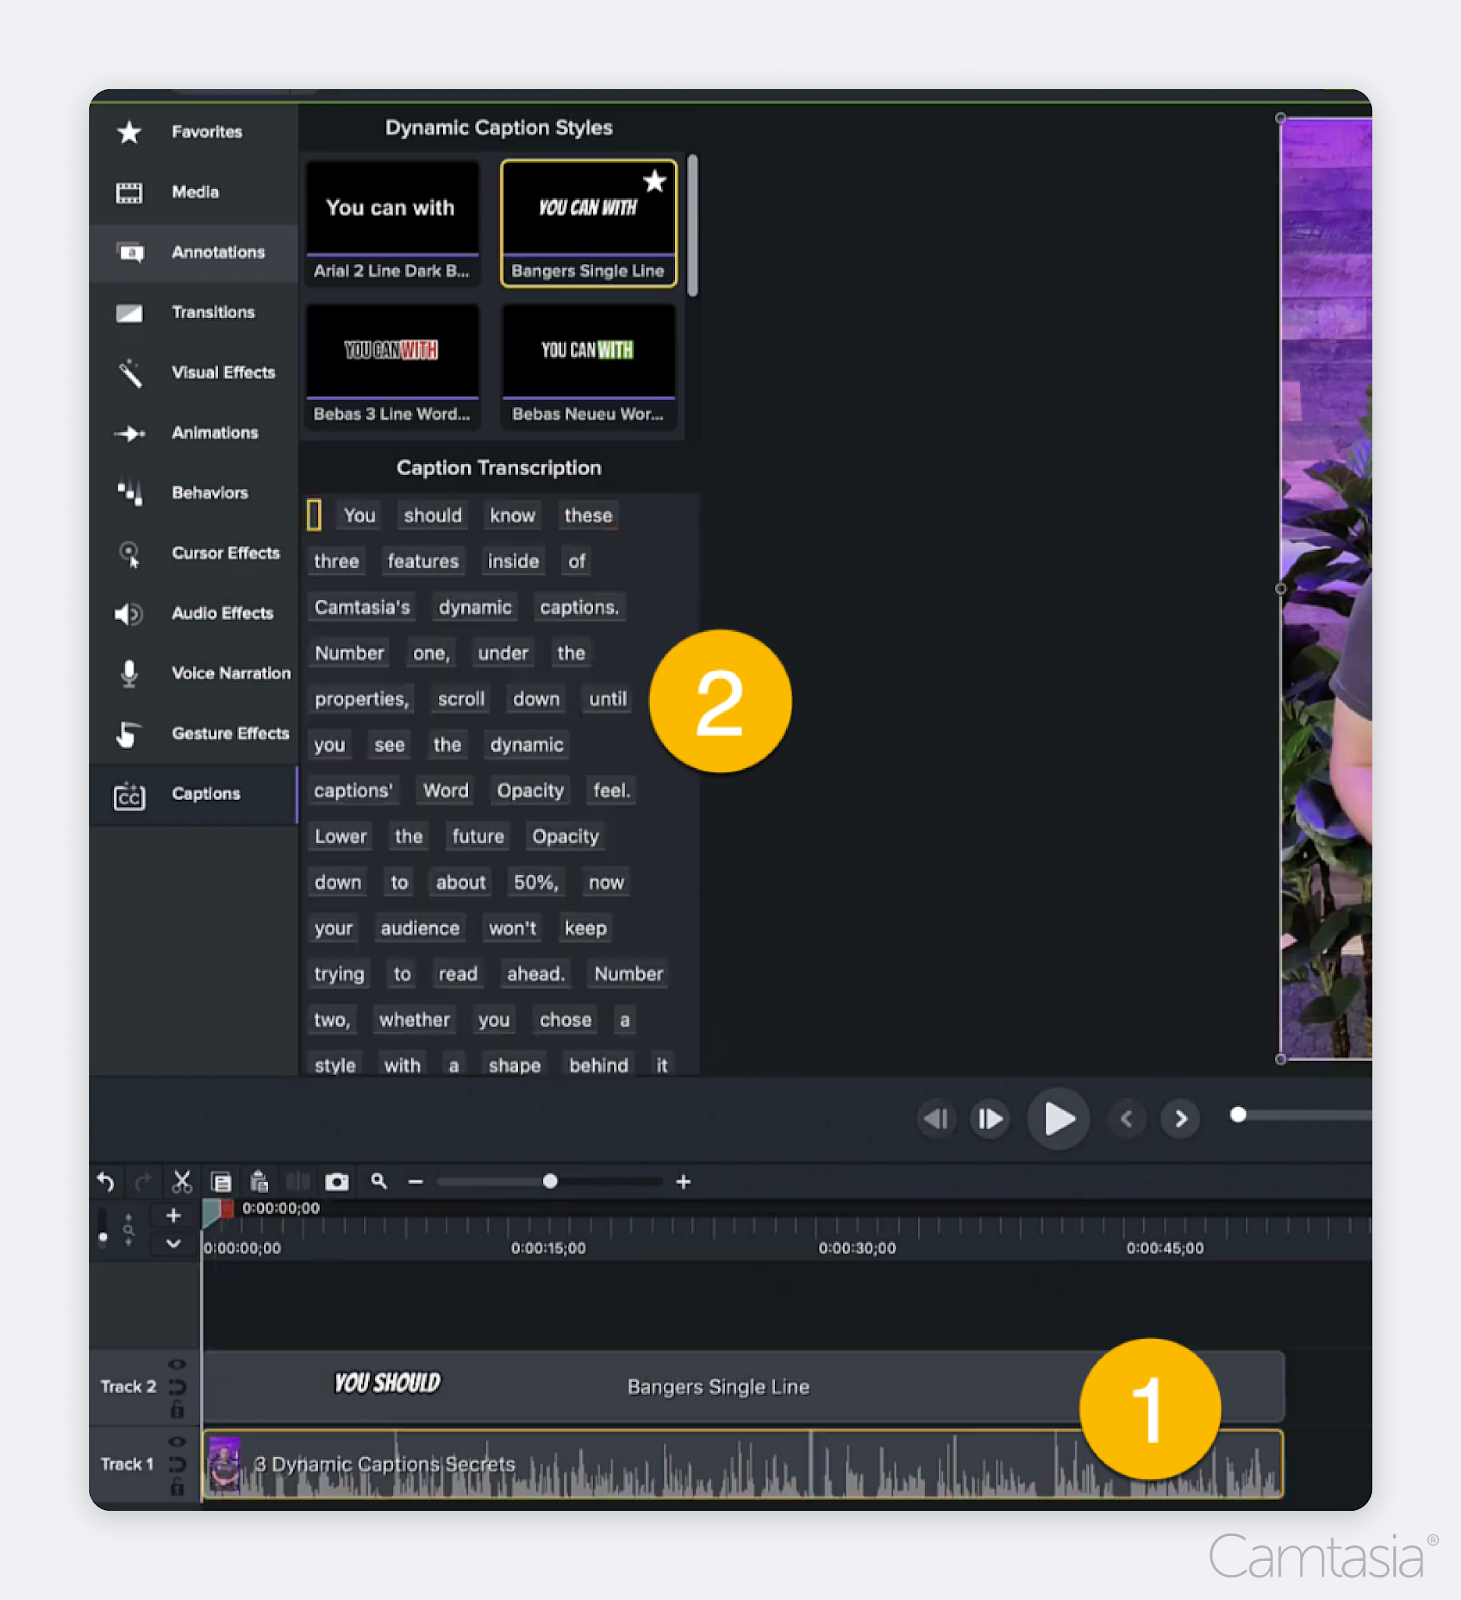Select the transcript word "audience"

tap(420, 928)
